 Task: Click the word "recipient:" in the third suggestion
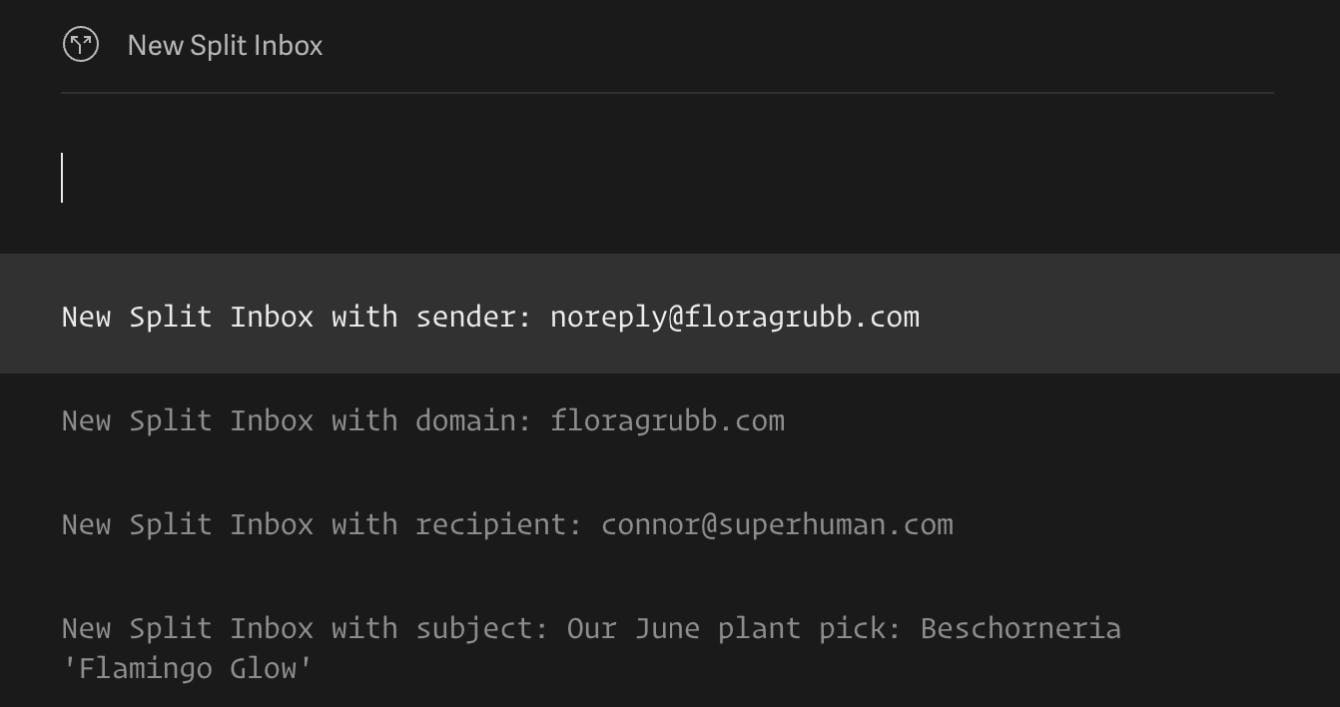[x=499, y=525]
